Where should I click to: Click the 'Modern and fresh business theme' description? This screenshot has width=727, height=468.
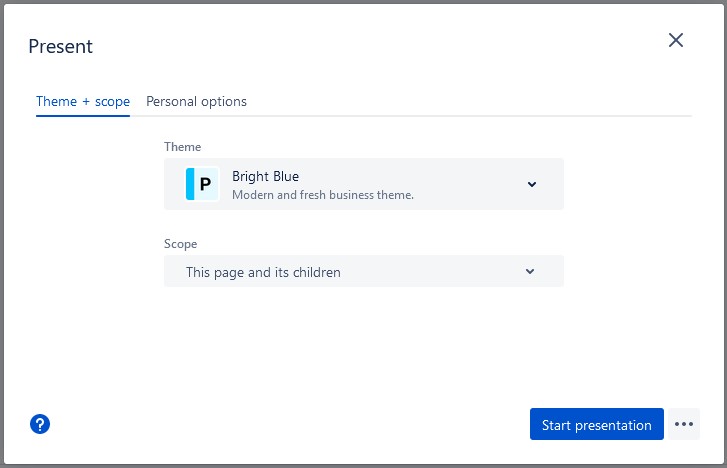click(x=323, y=195)
